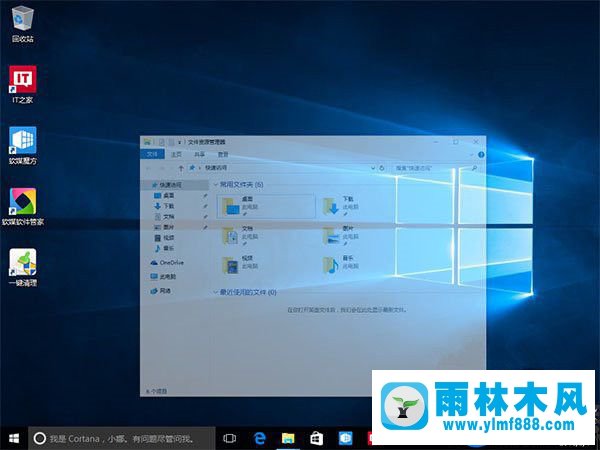Click the Explorer help question-mark icon
Screen dimensions: 600x450
pyautogui.click(x=481, y=155)
